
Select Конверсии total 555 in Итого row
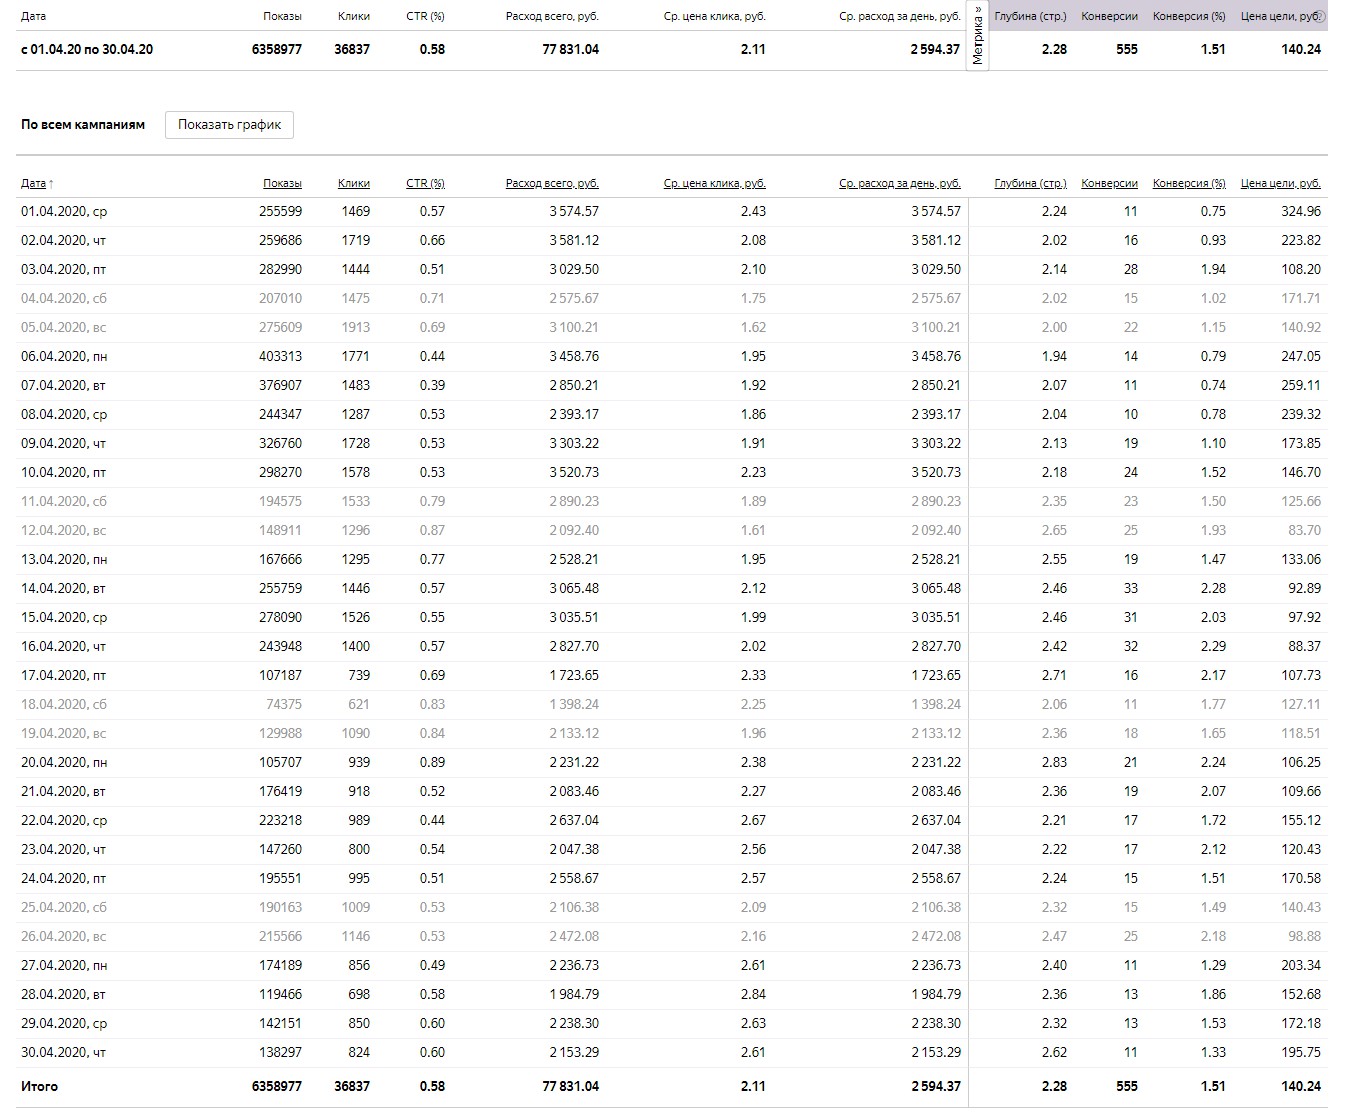tap(1127, 1086)
